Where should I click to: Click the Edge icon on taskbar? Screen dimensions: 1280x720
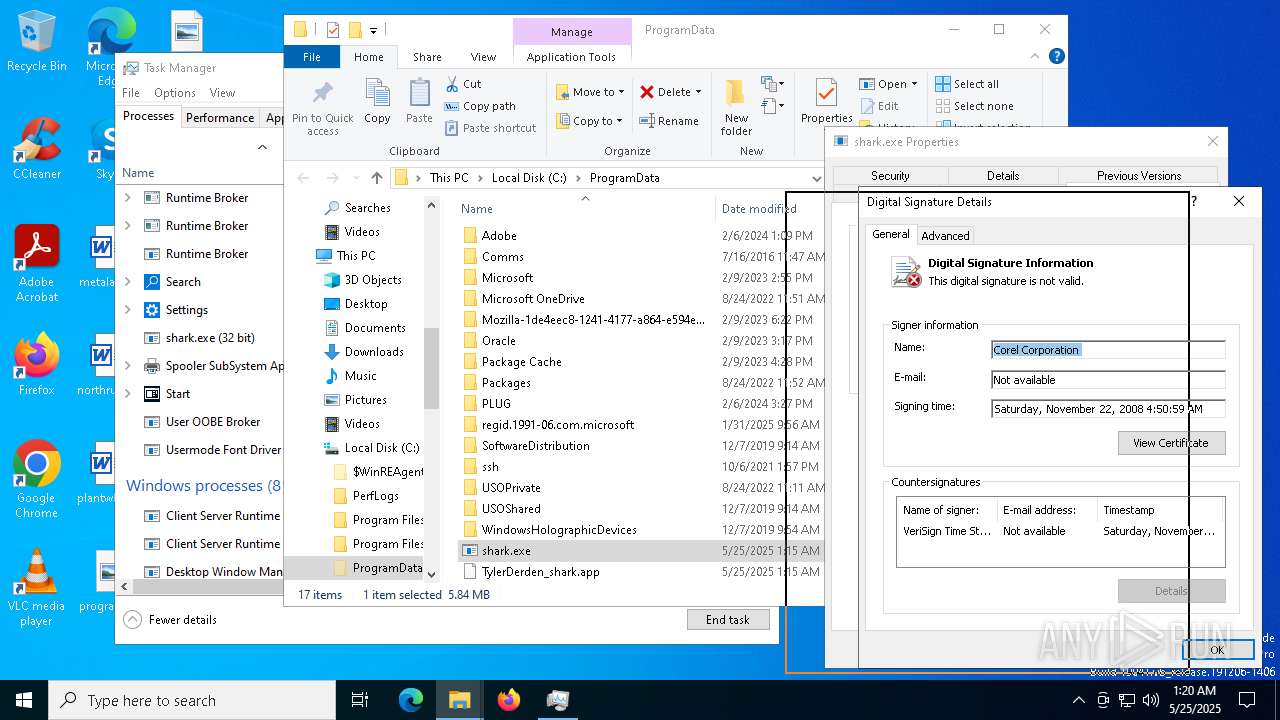tap(411, 700)
